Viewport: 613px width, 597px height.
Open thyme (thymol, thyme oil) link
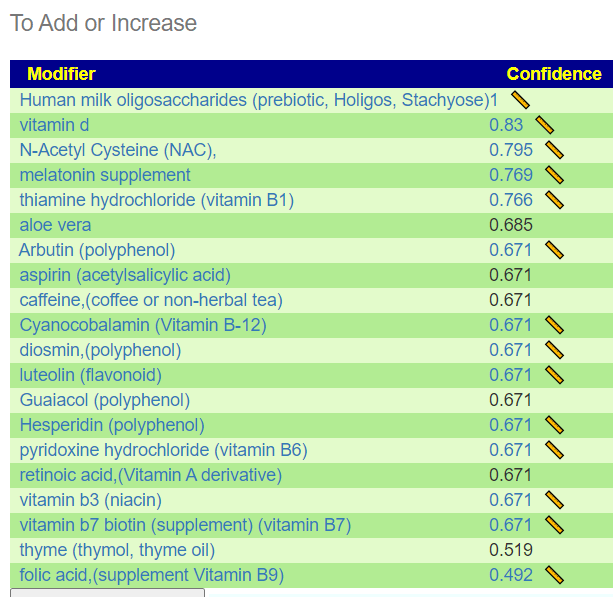[x=117, y=550]
